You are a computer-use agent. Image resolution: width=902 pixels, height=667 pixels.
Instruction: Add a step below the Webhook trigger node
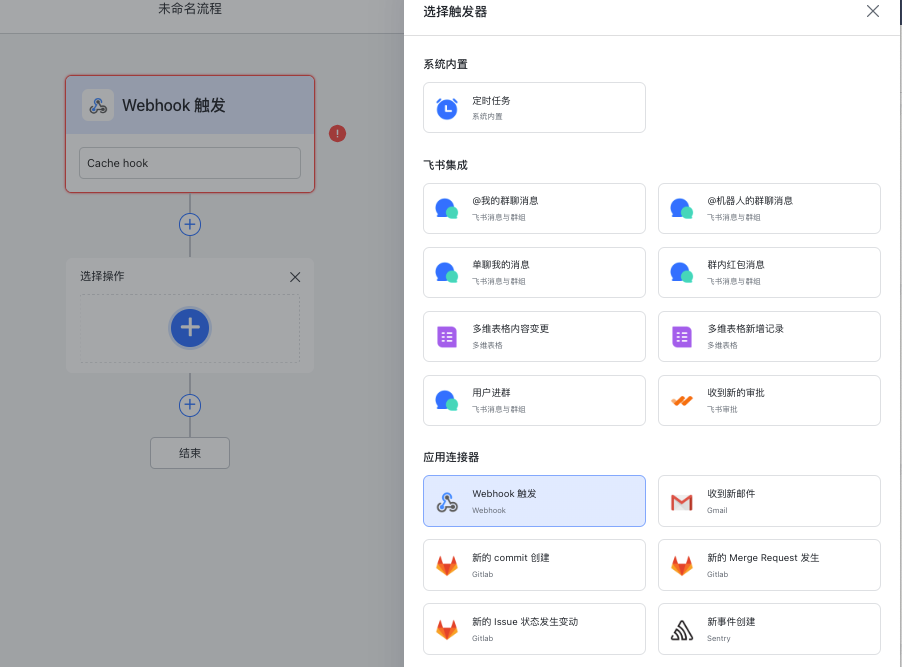[x=190, y=224]
